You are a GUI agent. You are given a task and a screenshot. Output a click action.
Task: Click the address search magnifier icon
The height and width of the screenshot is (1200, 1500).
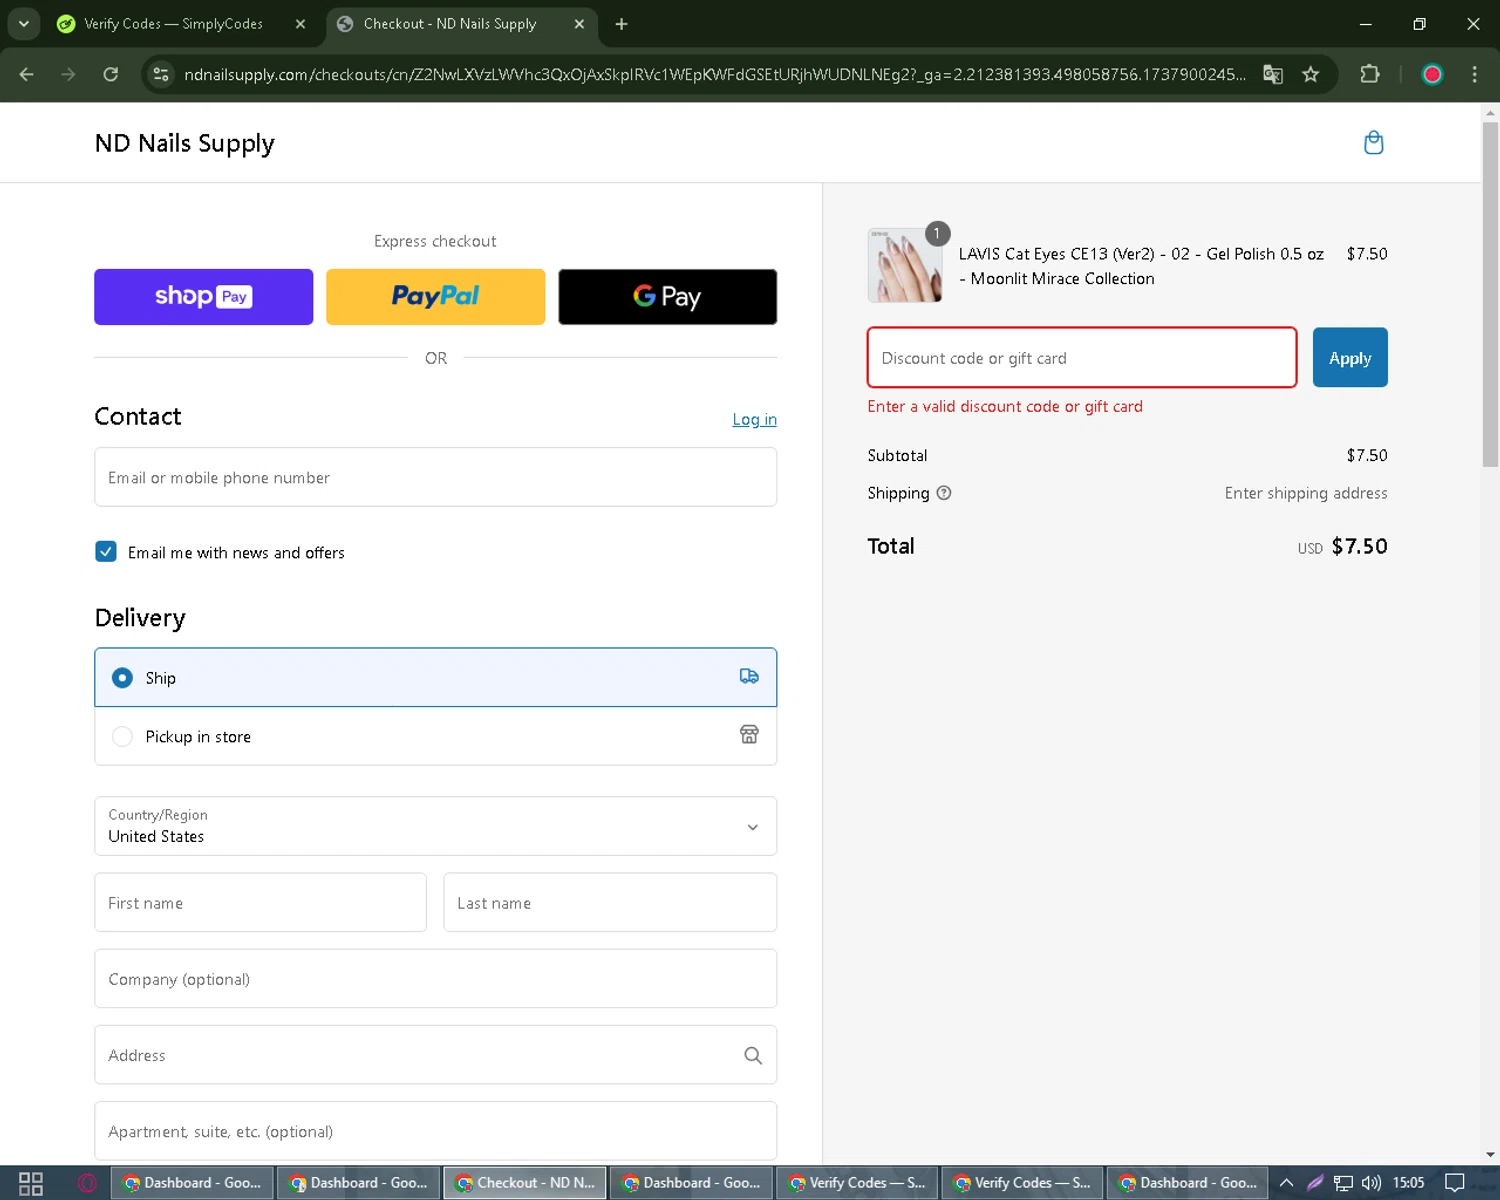point(753,1055)
